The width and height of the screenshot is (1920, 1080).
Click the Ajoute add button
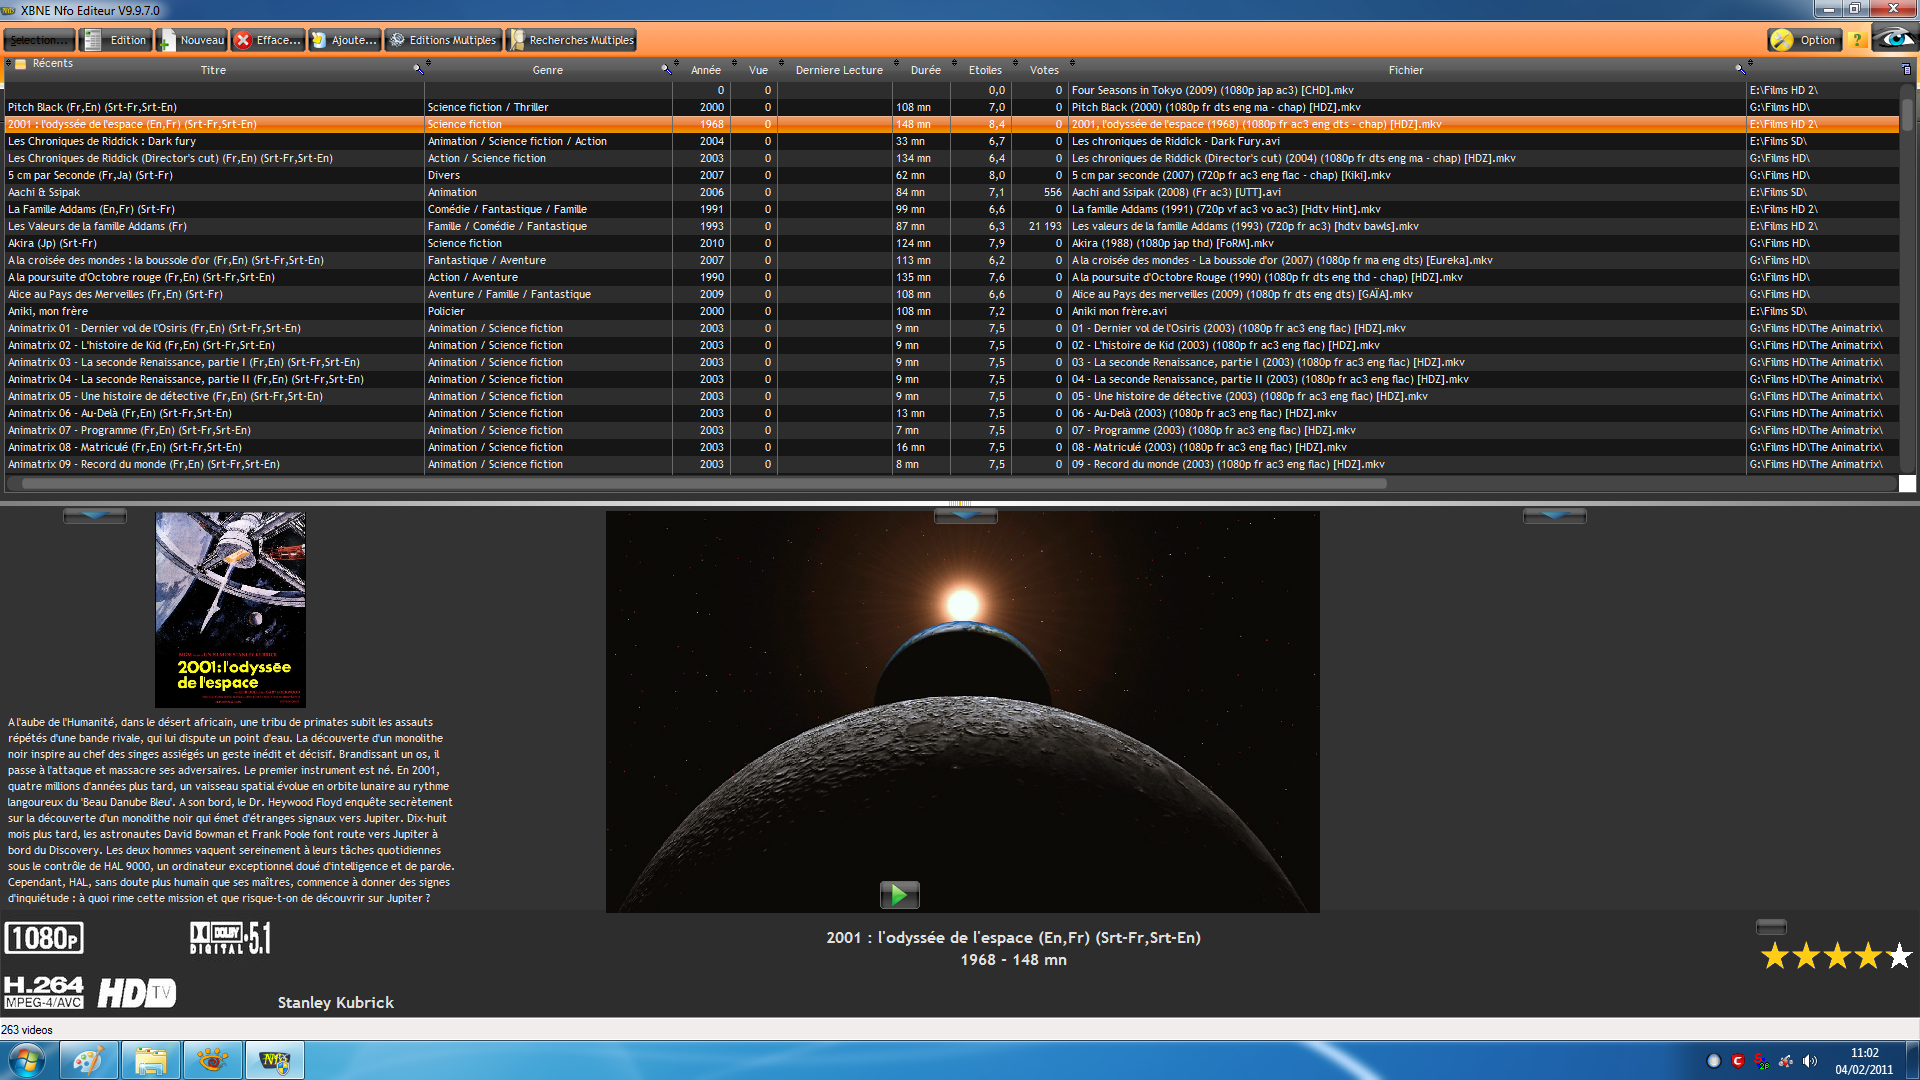pyautogui.click(x=344, y=40)
